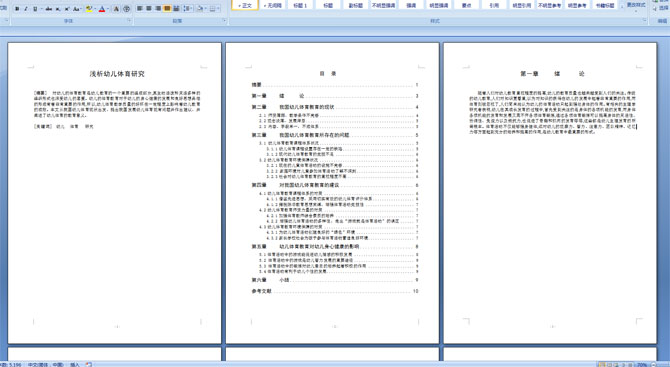Image resolution: width=670 pixels, height=367 pixels.
Task: Center align text icon
Action: tap(149, 9)
